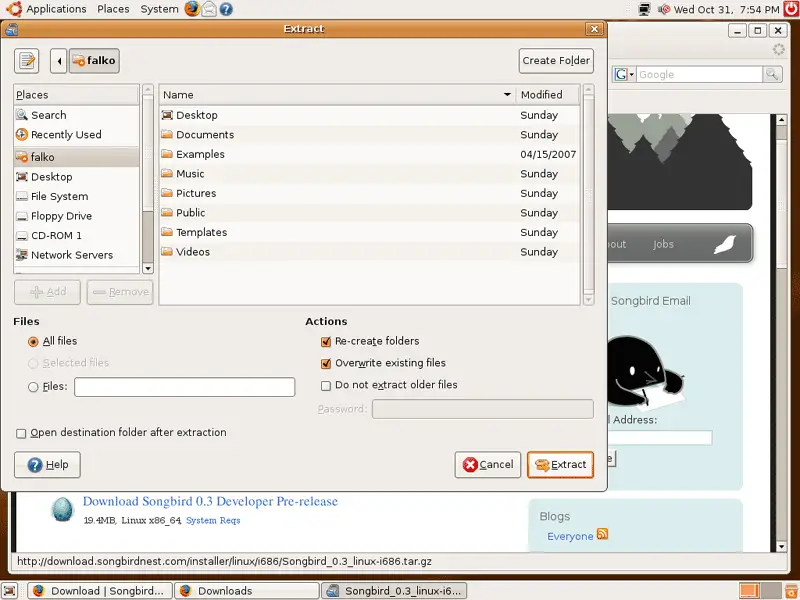This screenshot has height=600, width=800.
Task: Click the Examples folder icon
Action: pyautogui.click(x=167, y=154)
